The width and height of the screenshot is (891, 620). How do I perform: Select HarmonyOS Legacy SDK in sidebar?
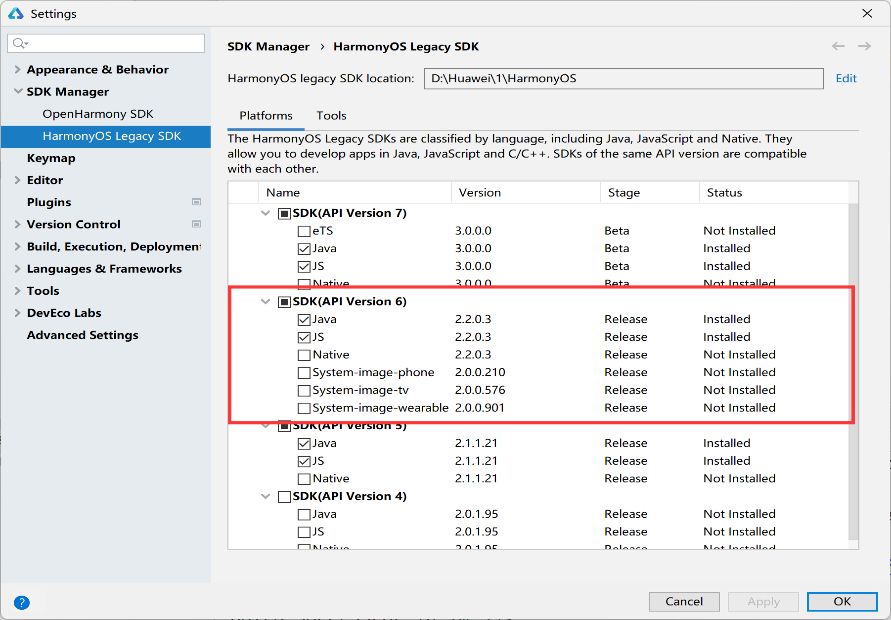point(106,136)
